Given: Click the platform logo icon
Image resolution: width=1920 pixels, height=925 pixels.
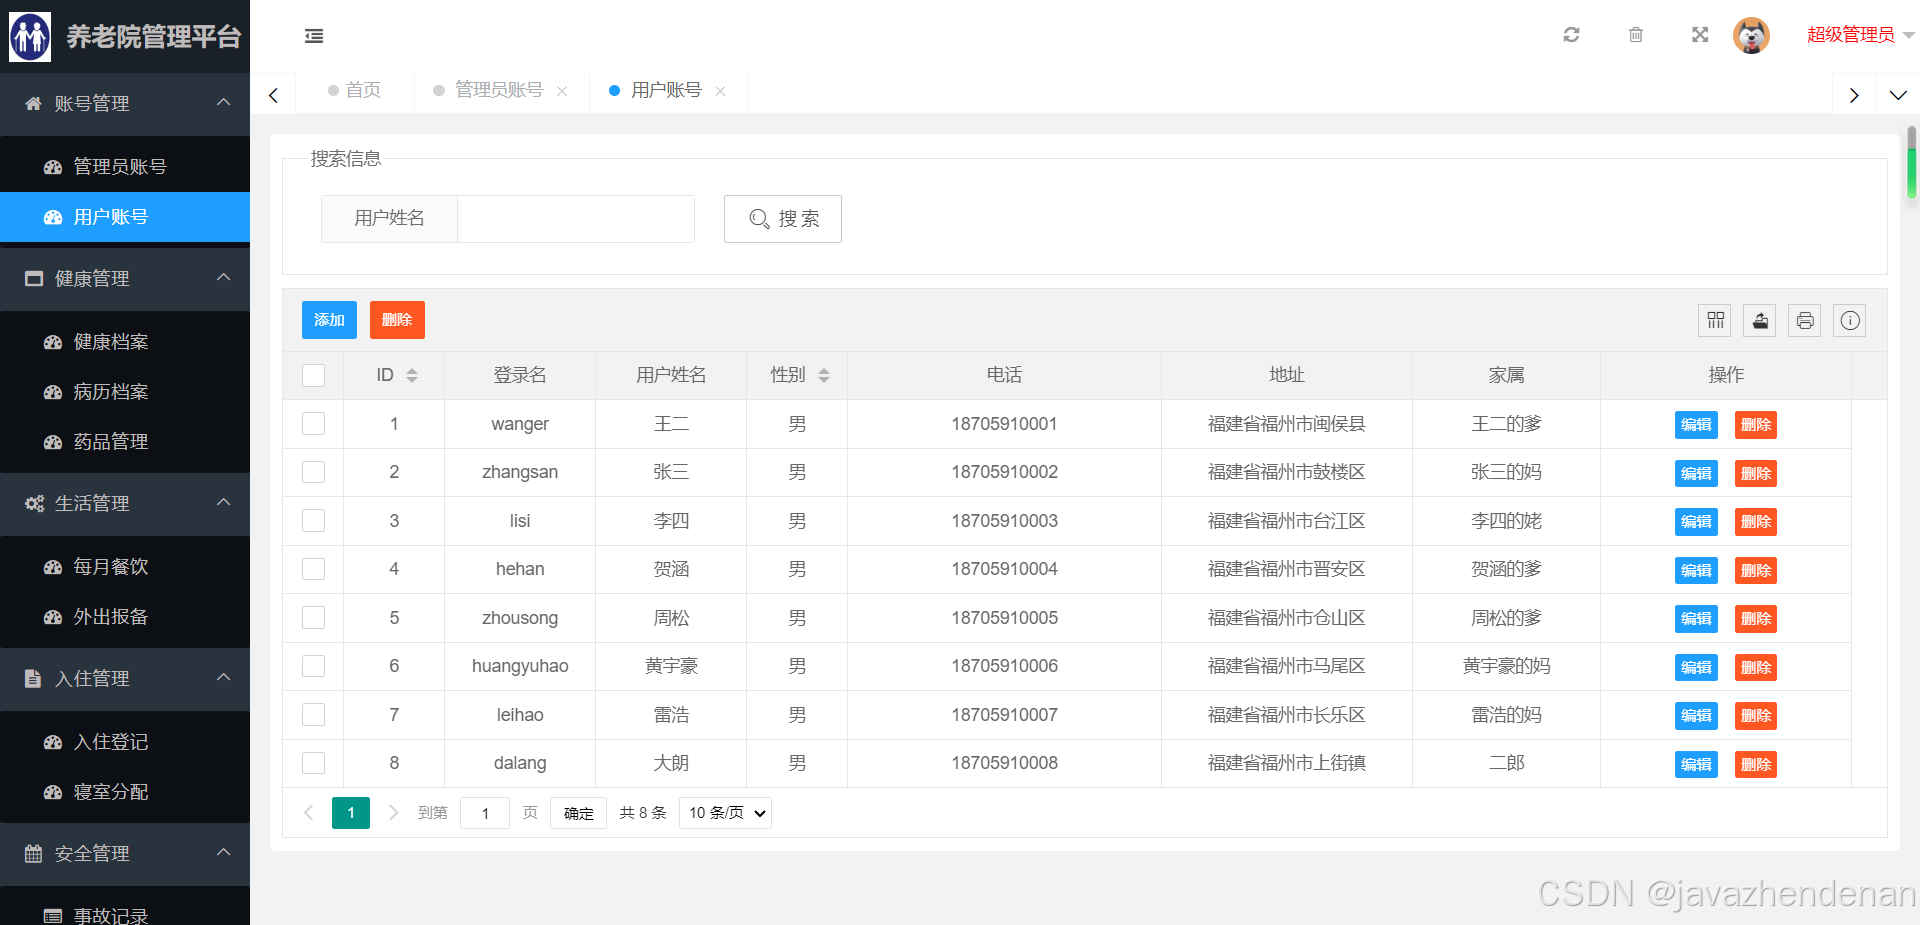Looking at the screenshot, I should click(x=30, y=37).
